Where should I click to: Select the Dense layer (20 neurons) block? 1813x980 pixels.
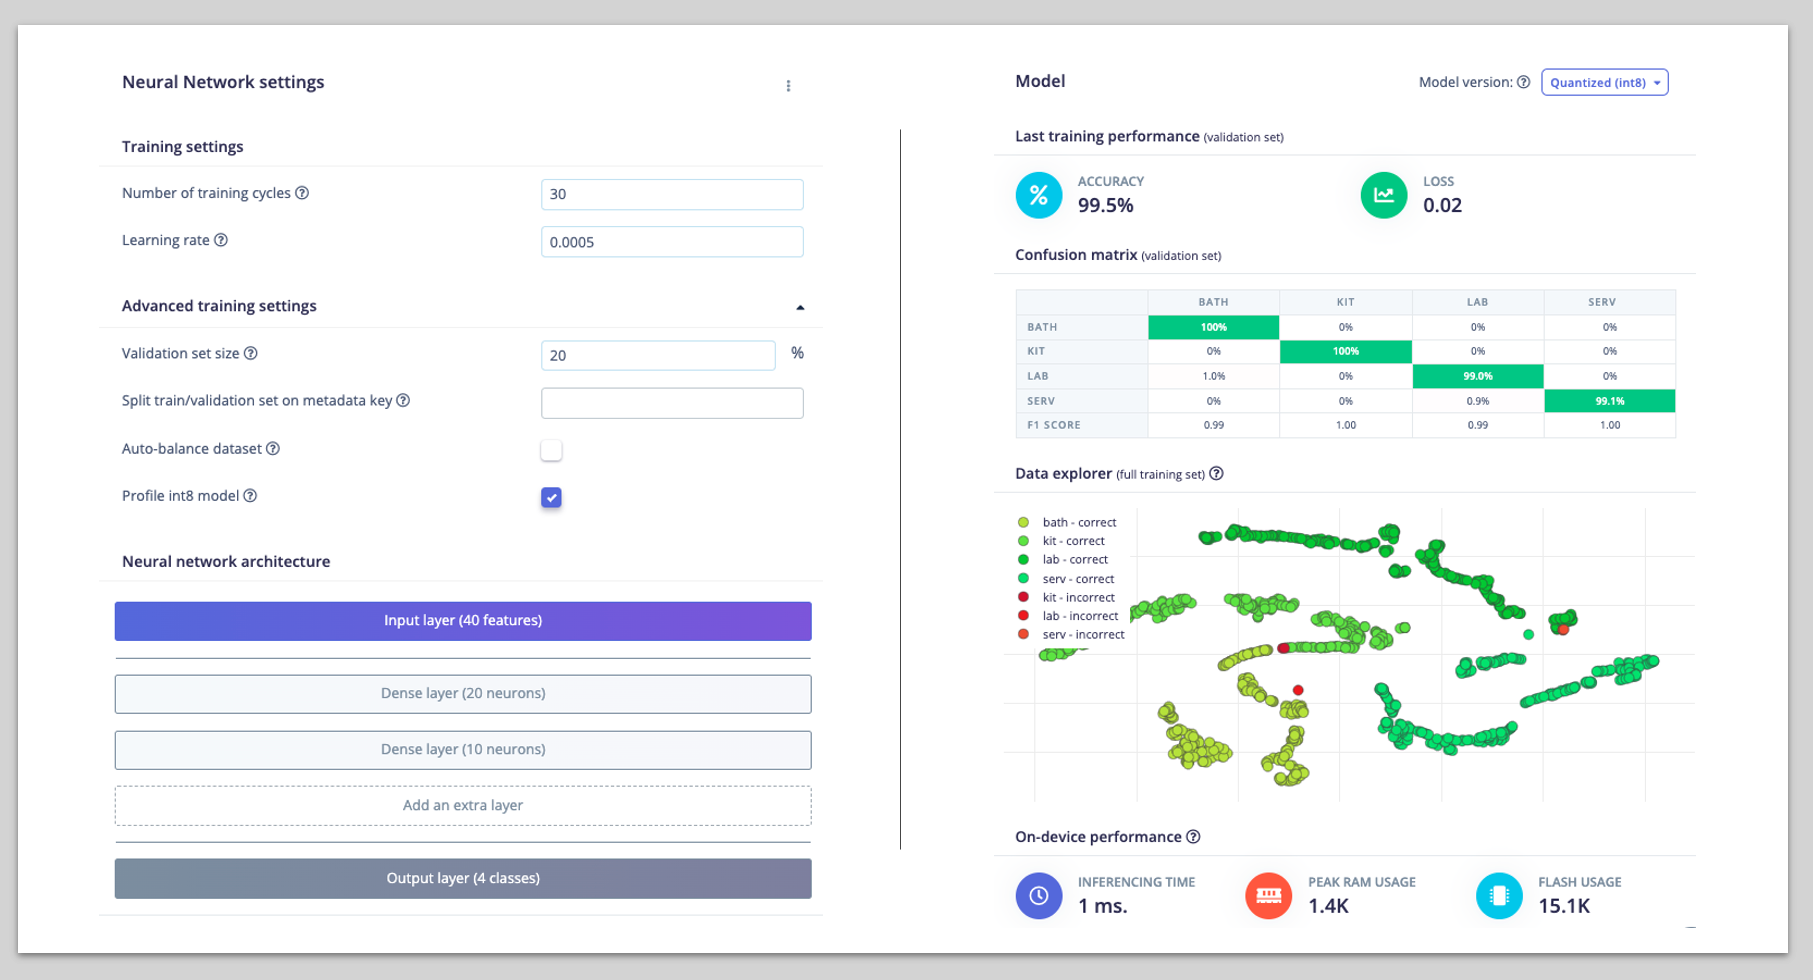463,694
